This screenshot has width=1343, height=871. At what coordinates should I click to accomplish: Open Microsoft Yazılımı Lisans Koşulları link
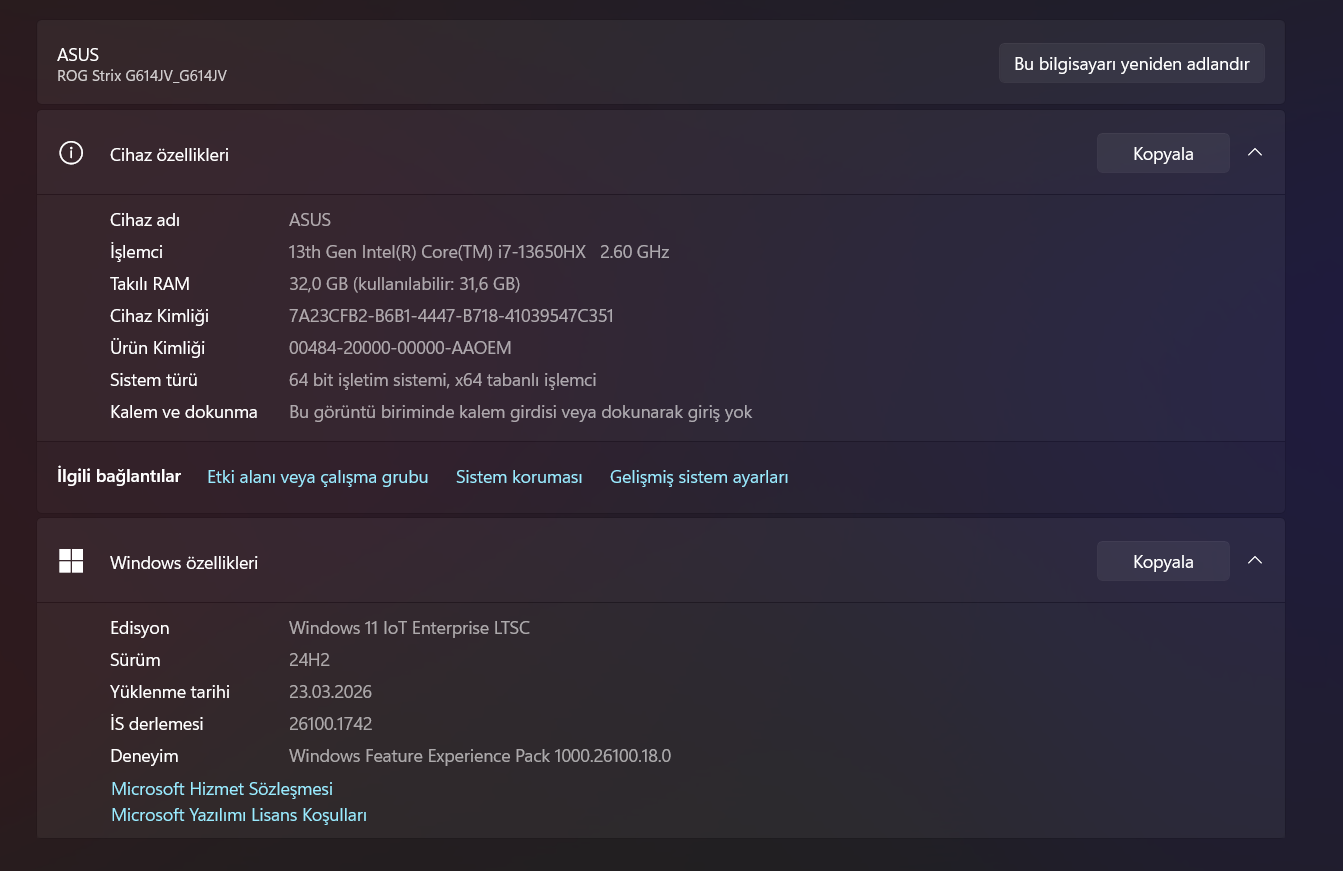(x=239, y=815)
